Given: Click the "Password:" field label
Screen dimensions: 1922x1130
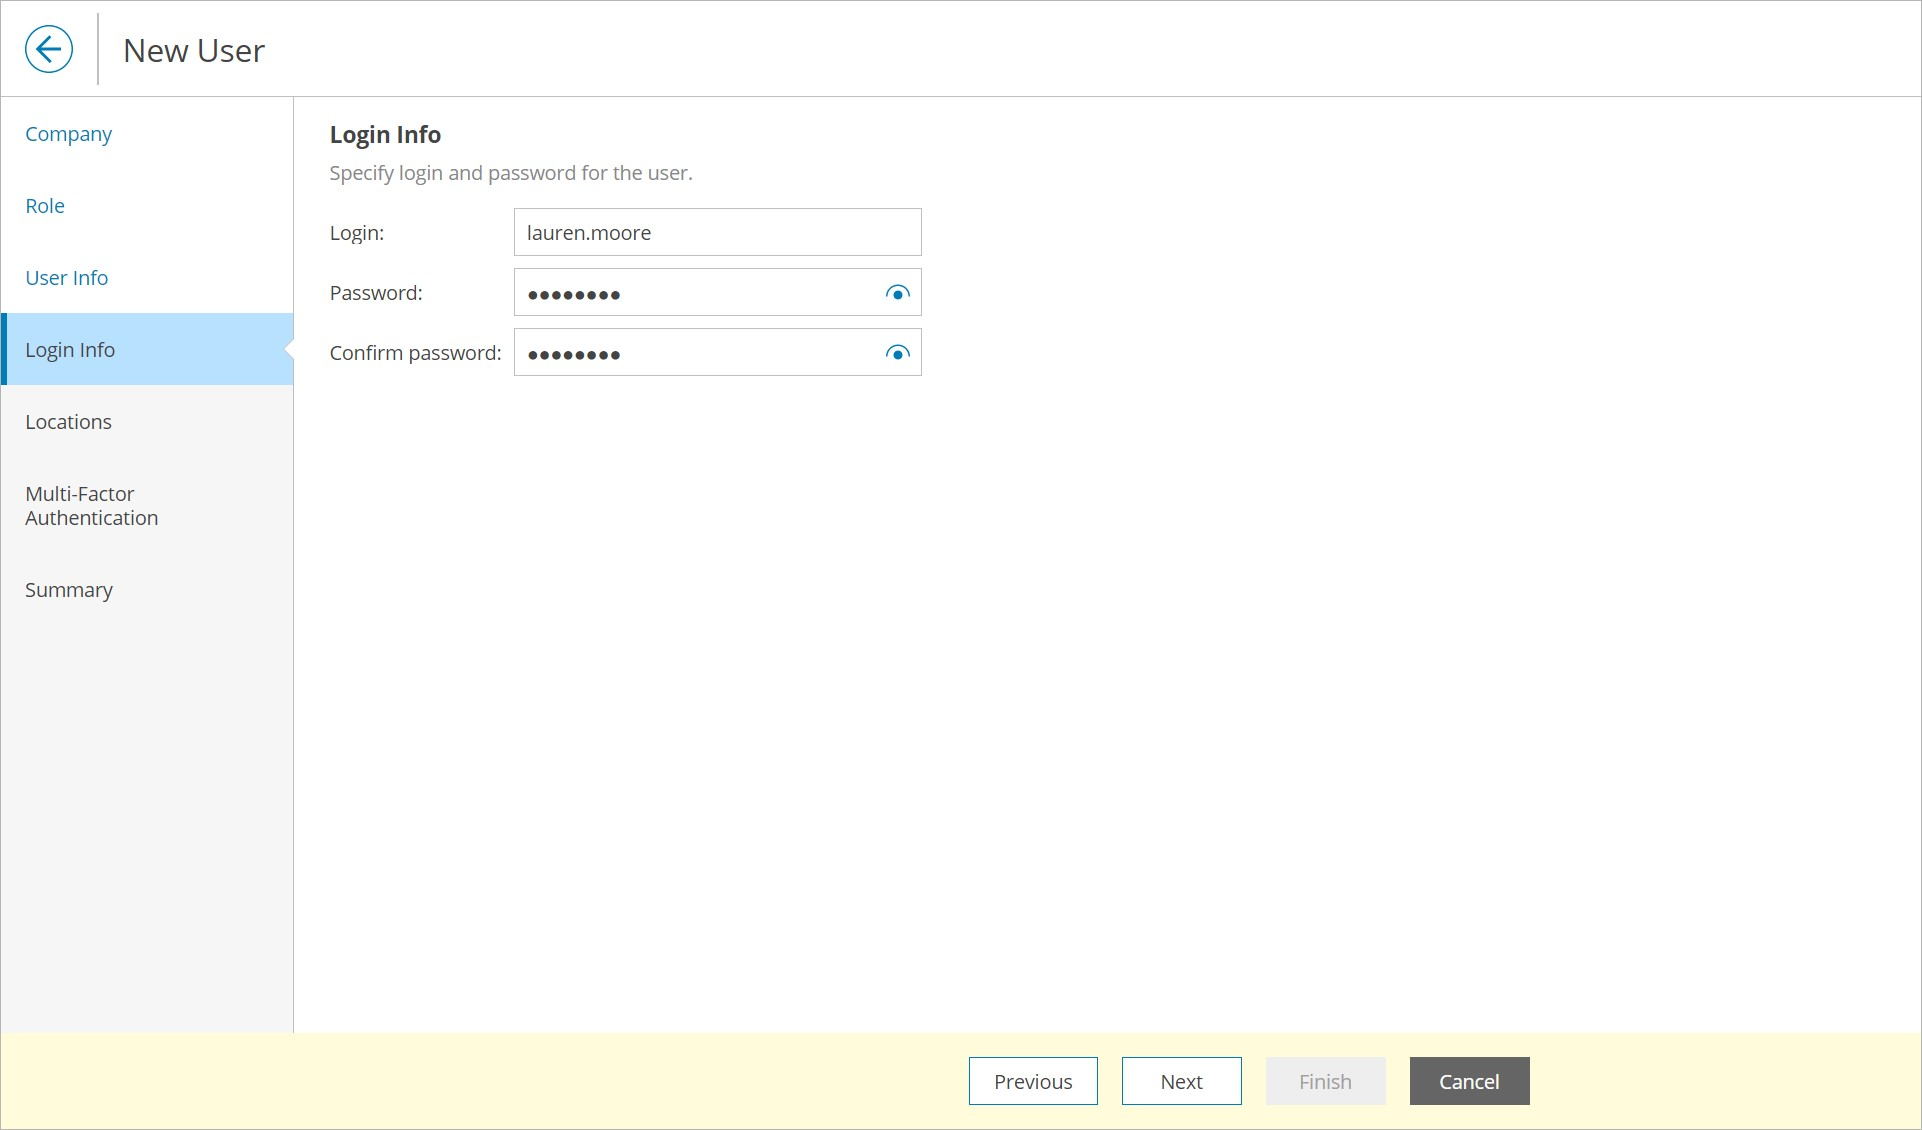Looking at the screenshot, I should tap(376, 293).
